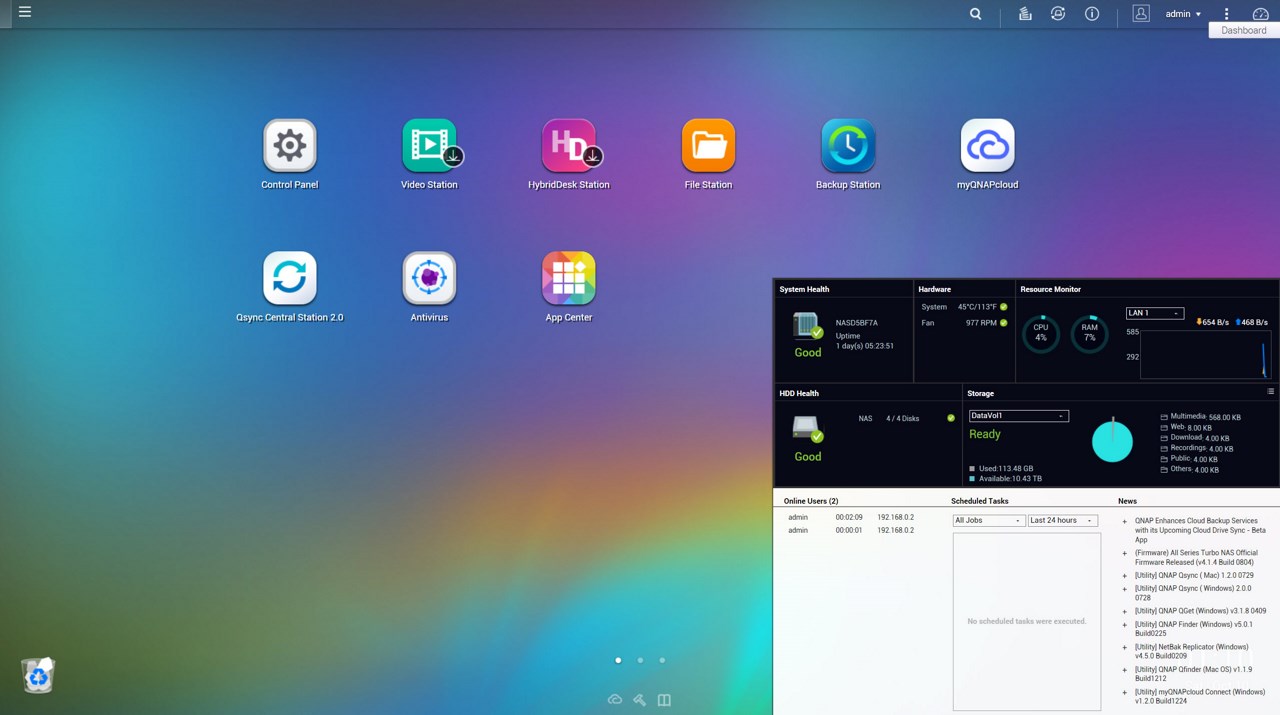
Task: Click the Recordings folder entry in Storage
Action: pos(1197,448)
